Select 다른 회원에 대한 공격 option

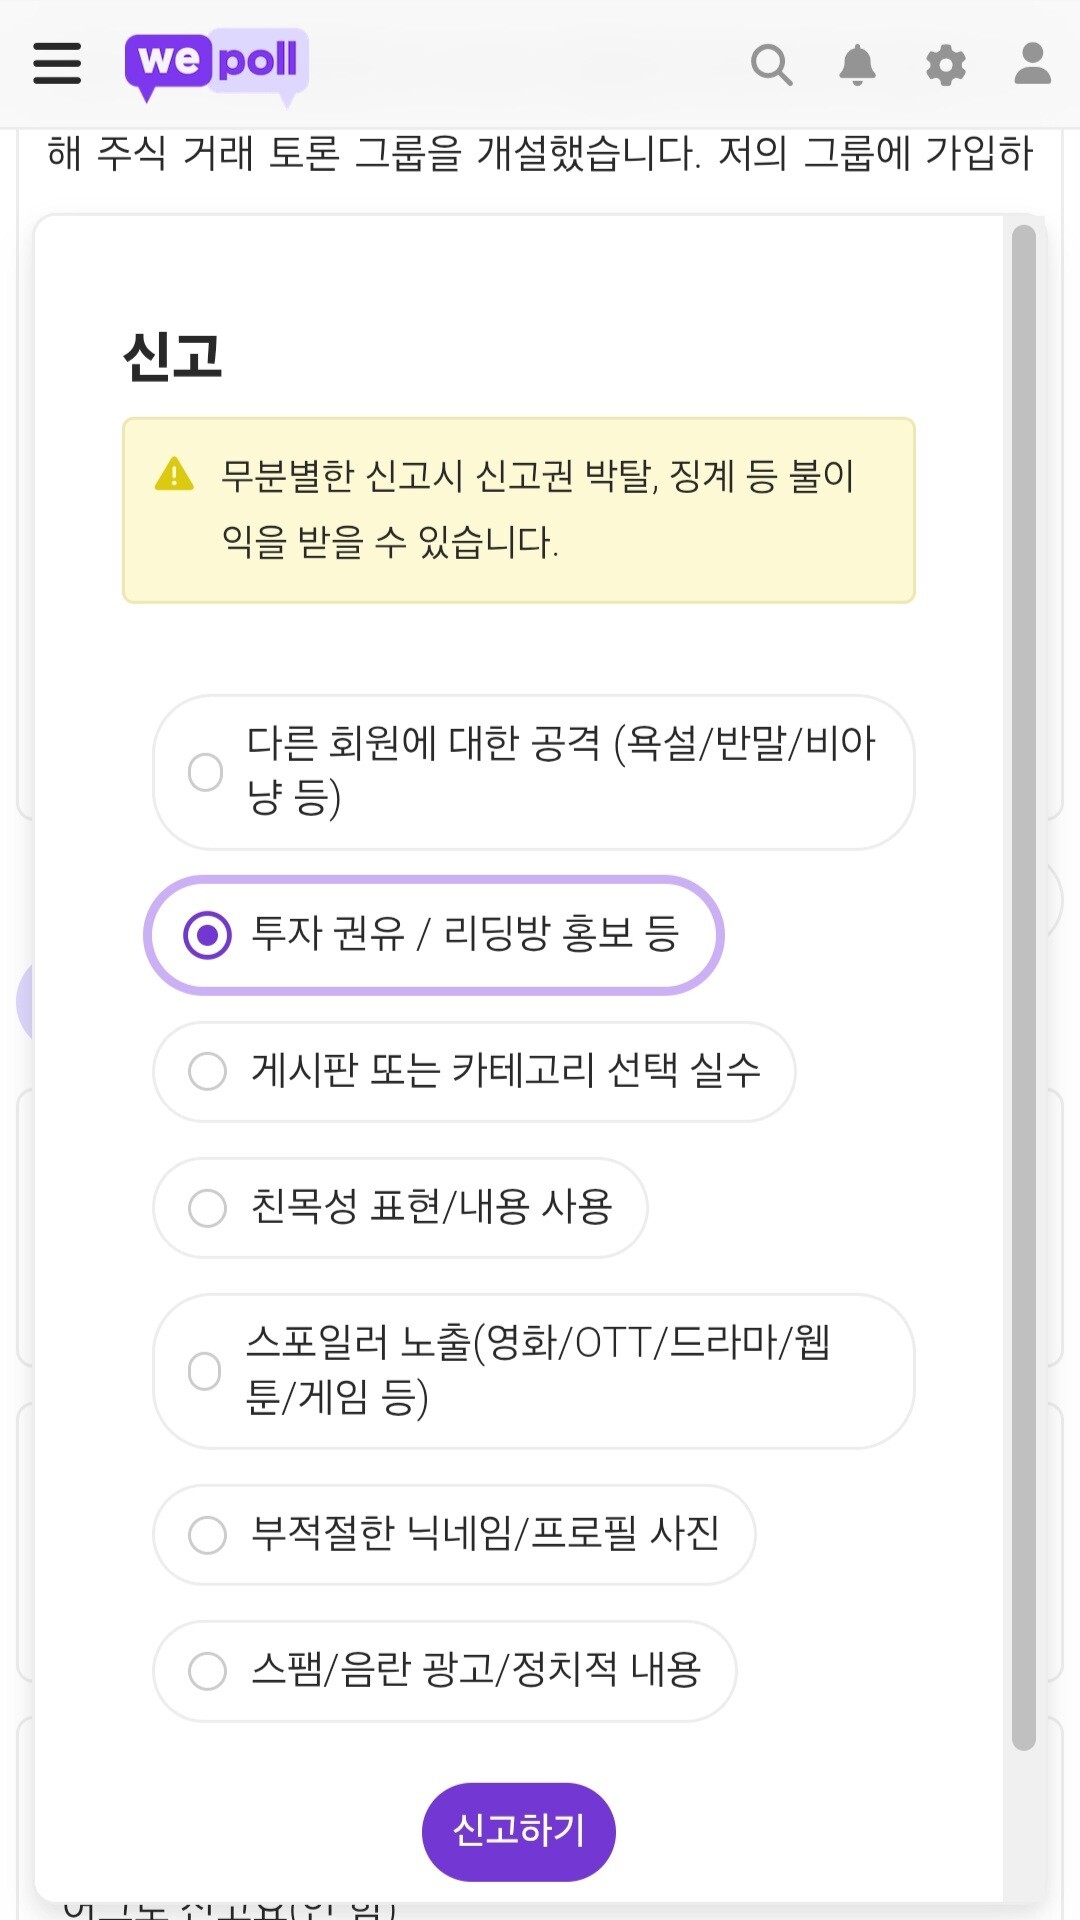coord(534,772)
